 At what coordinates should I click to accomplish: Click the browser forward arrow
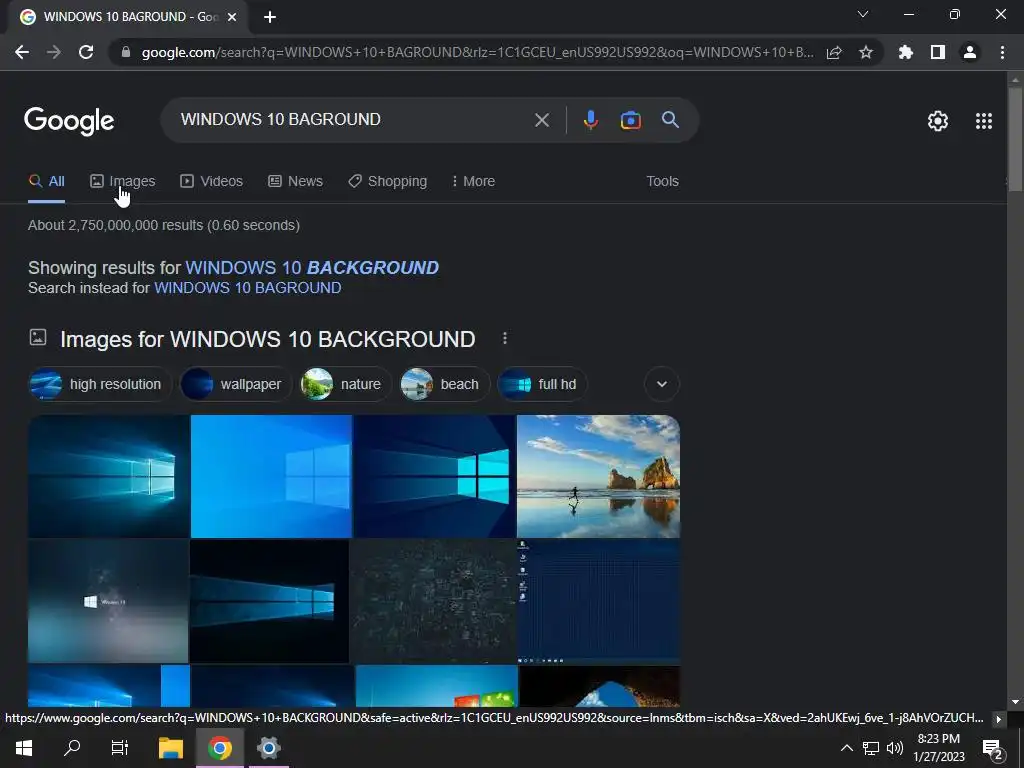coord(54,52)
